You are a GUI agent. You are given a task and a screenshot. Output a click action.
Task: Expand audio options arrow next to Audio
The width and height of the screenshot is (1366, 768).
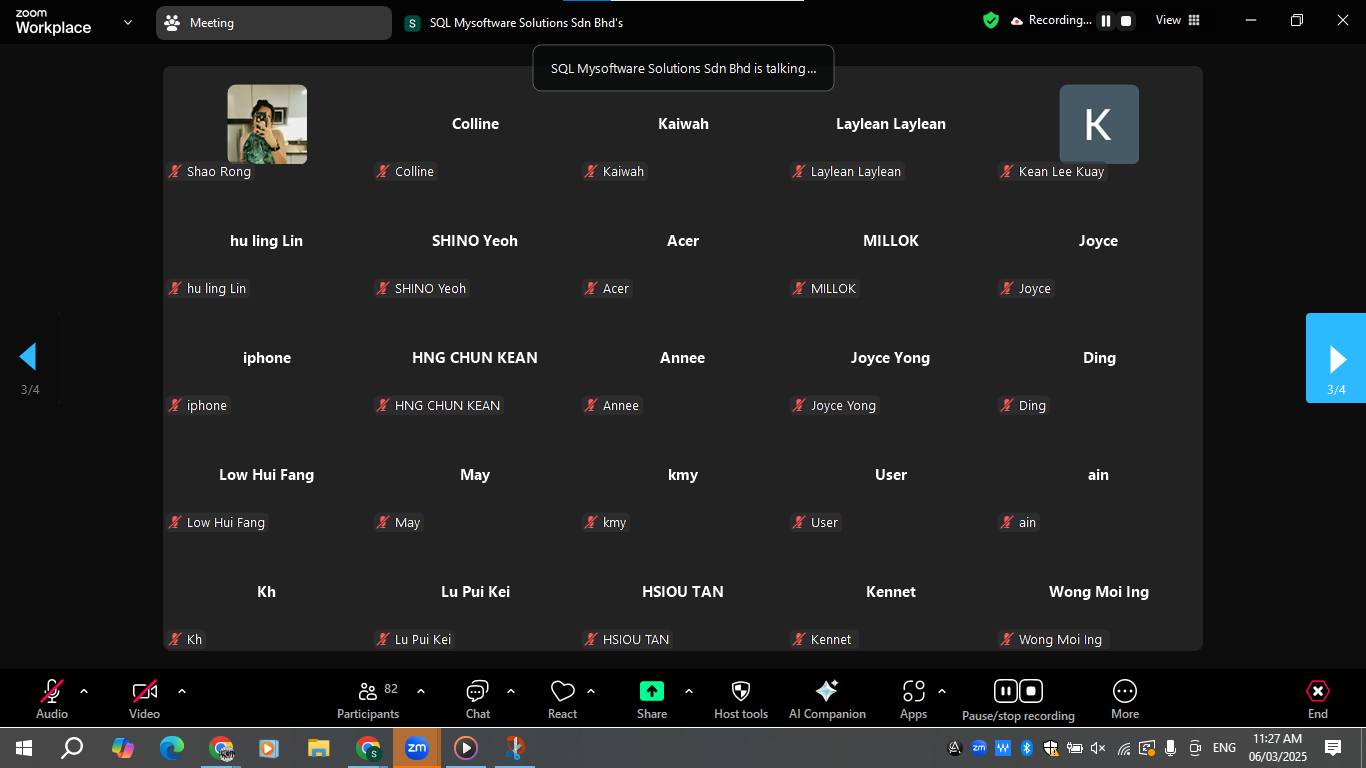tap(84, 691)
